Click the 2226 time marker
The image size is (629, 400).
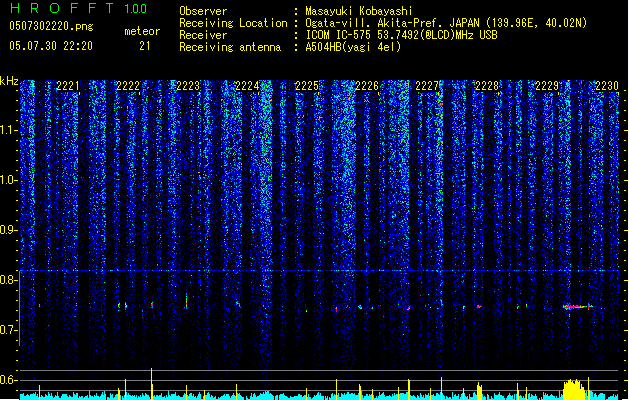(367, 86)
